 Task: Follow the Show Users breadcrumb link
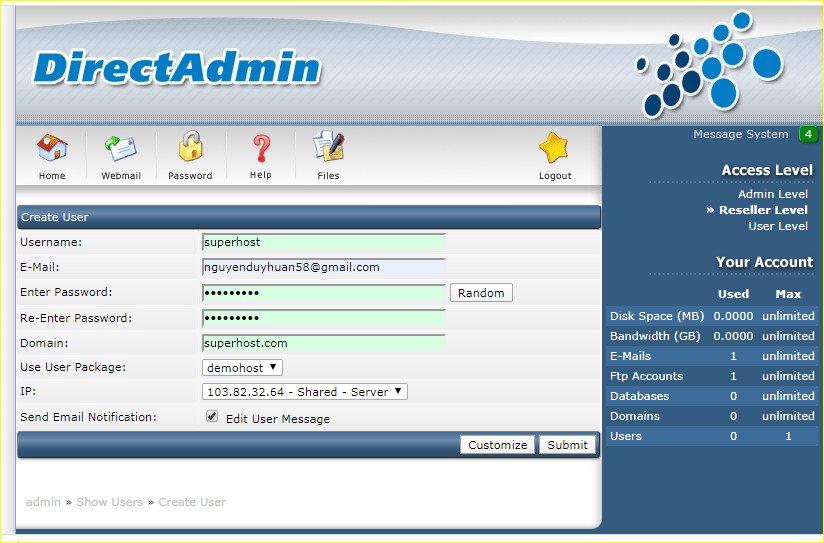point(110,502)
